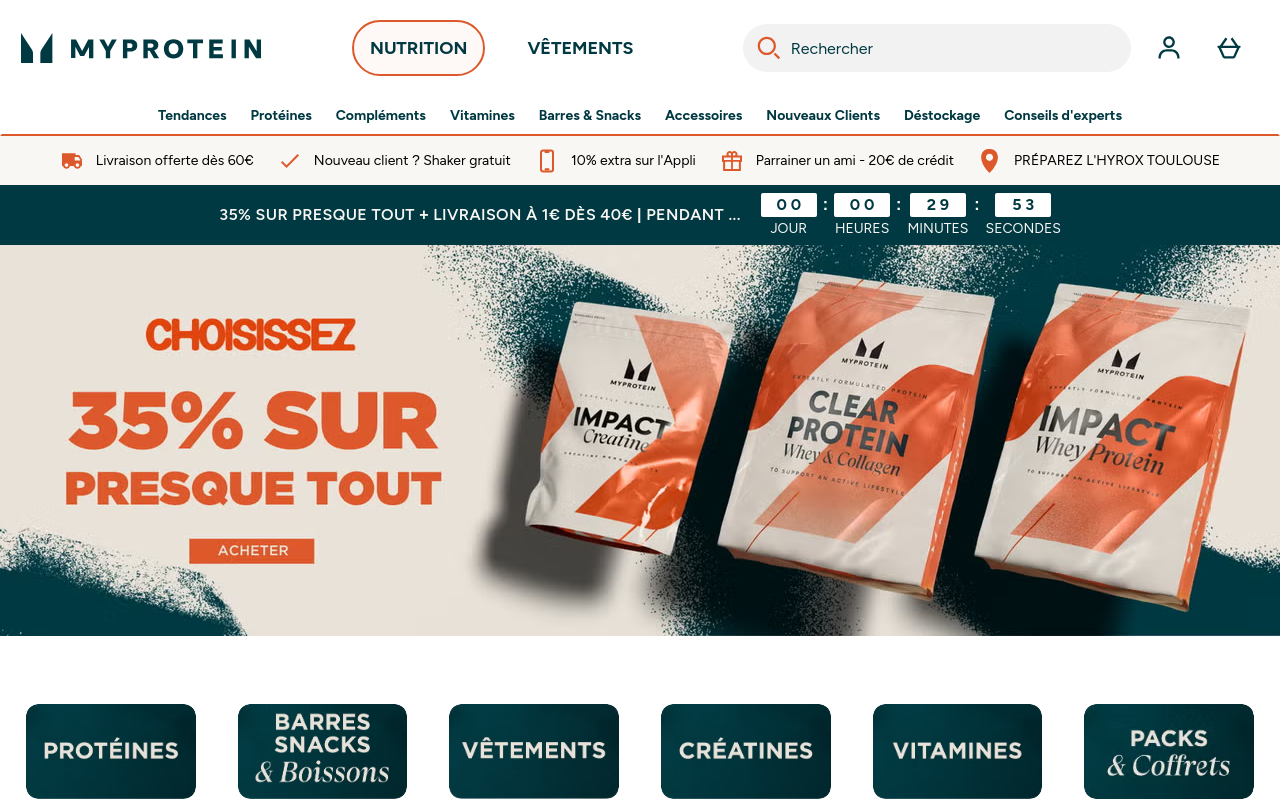Viewport: 1280px width, 800px height.
Task: Open the Déstockage menu item
Action: point(942,116)
